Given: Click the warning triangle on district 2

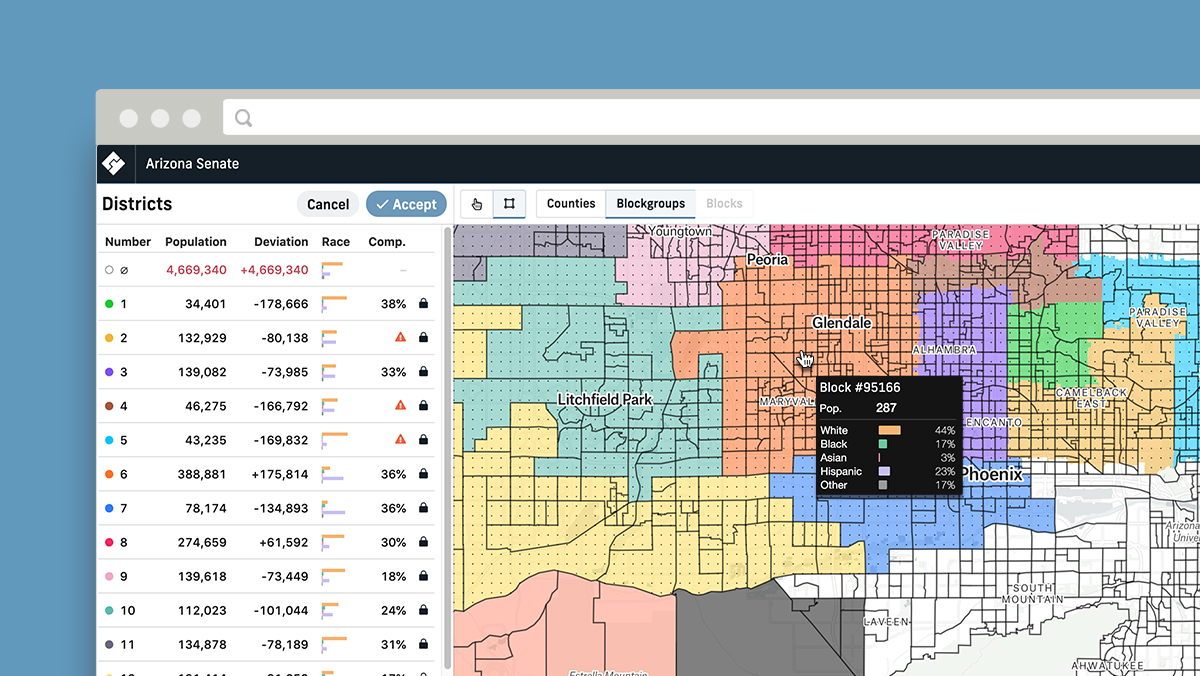Looking at the screenshot, I should [399, 338].
